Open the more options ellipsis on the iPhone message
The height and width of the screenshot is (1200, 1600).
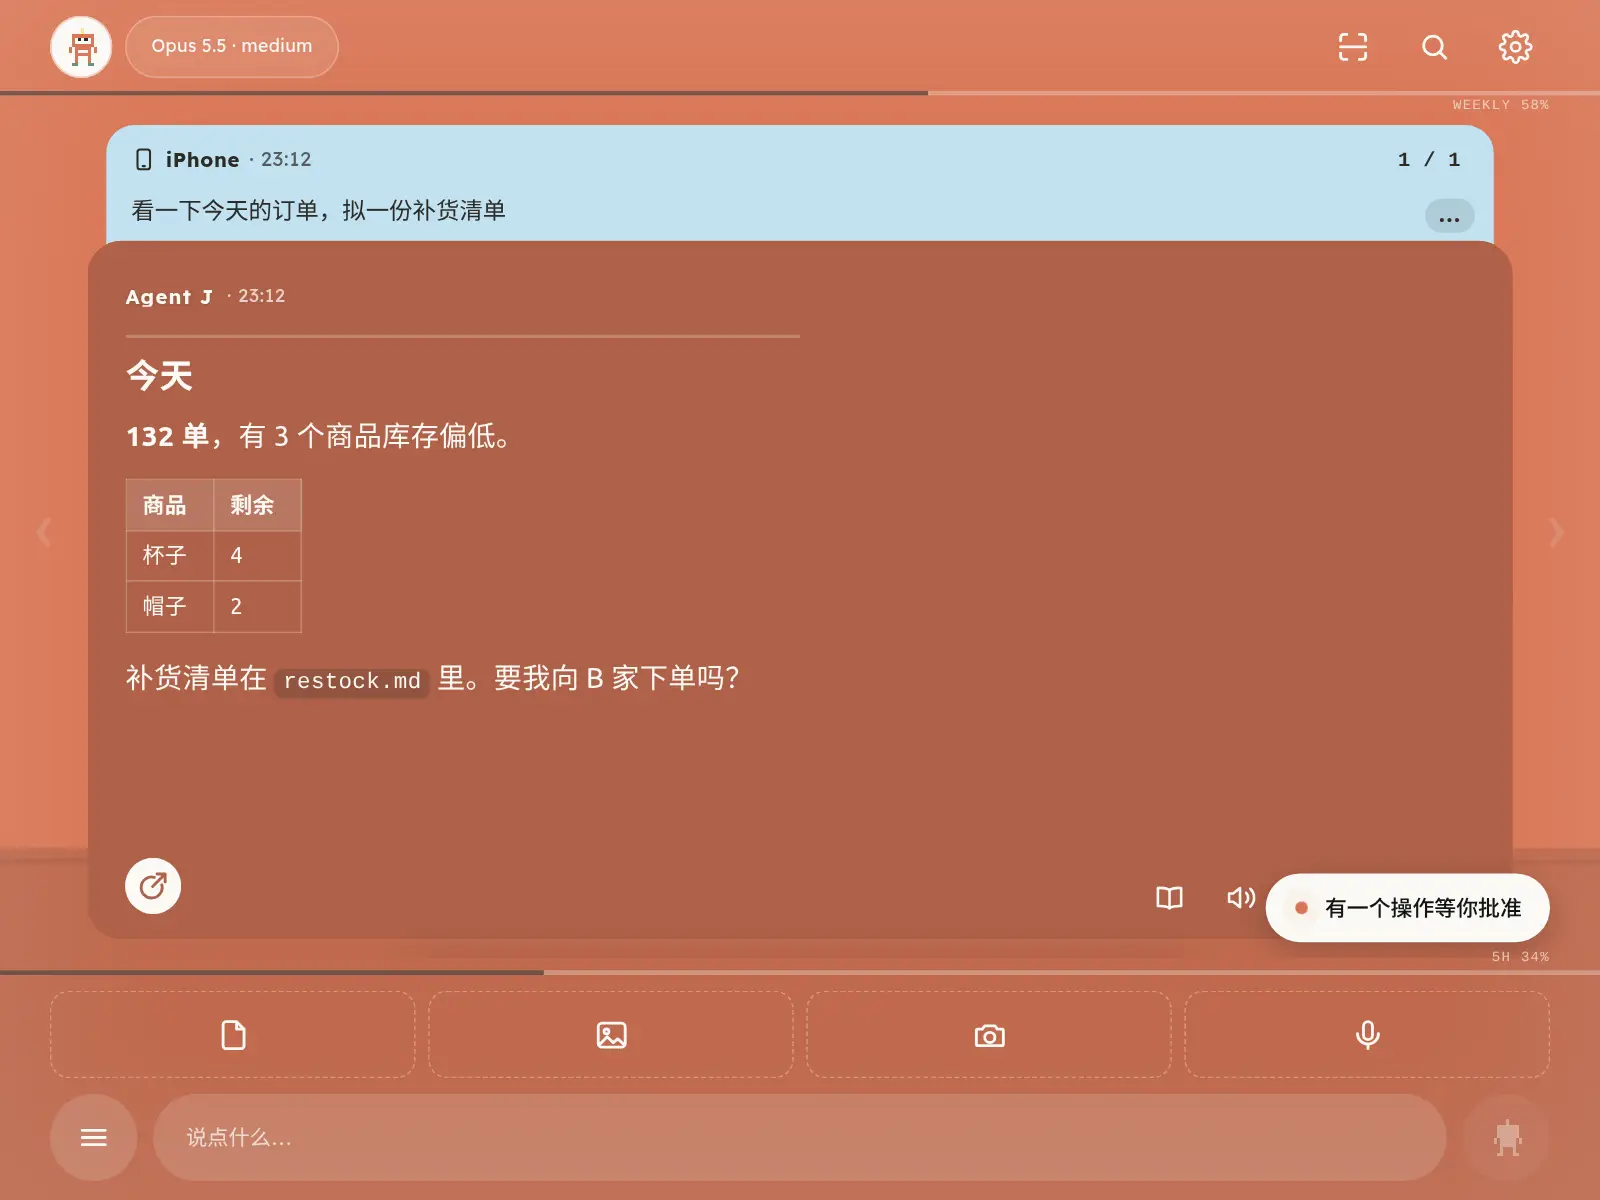point(1449,216)
